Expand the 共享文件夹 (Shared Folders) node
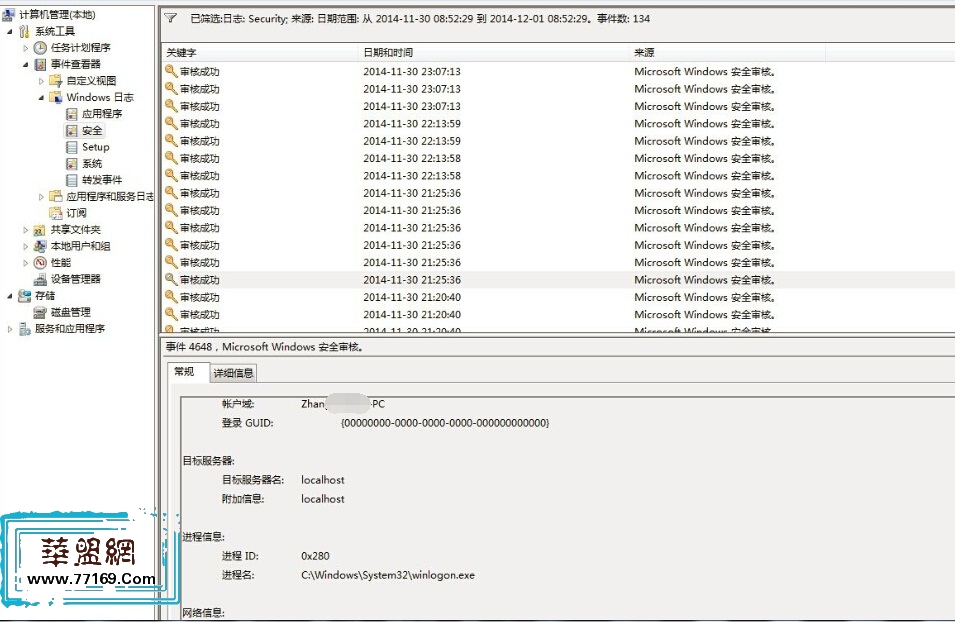This screenshot has height=622, width=955. (26, 230)
